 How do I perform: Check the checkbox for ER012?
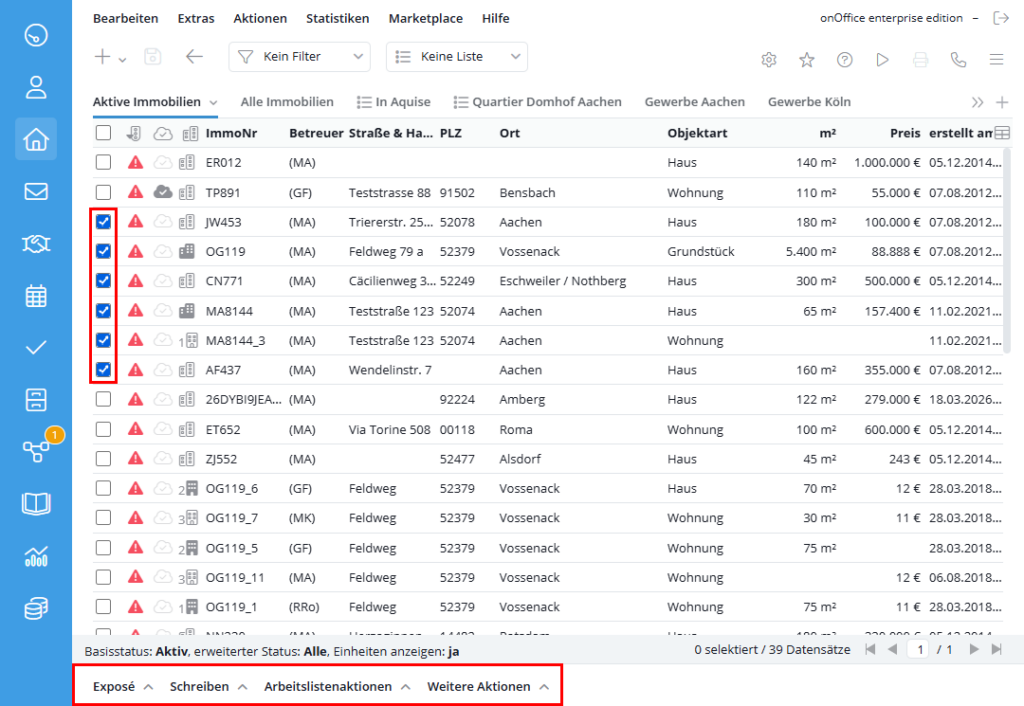tap(103, 162)
